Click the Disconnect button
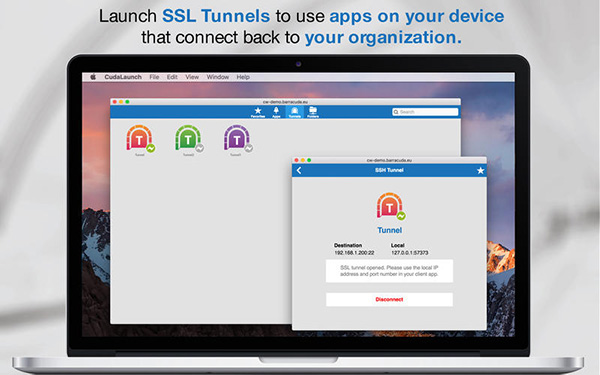Image resolution: width=600 pixels, height=375 pixels. click(389, 300)
